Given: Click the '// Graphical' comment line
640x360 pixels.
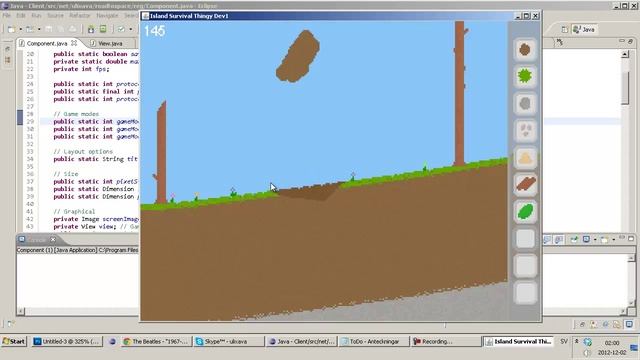Looking at the screenshot, I should pyautogui.click(x=74, y=211).
